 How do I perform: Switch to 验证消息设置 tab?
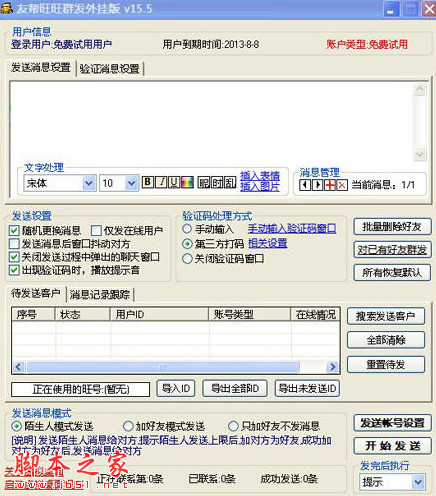click(110, 69)
